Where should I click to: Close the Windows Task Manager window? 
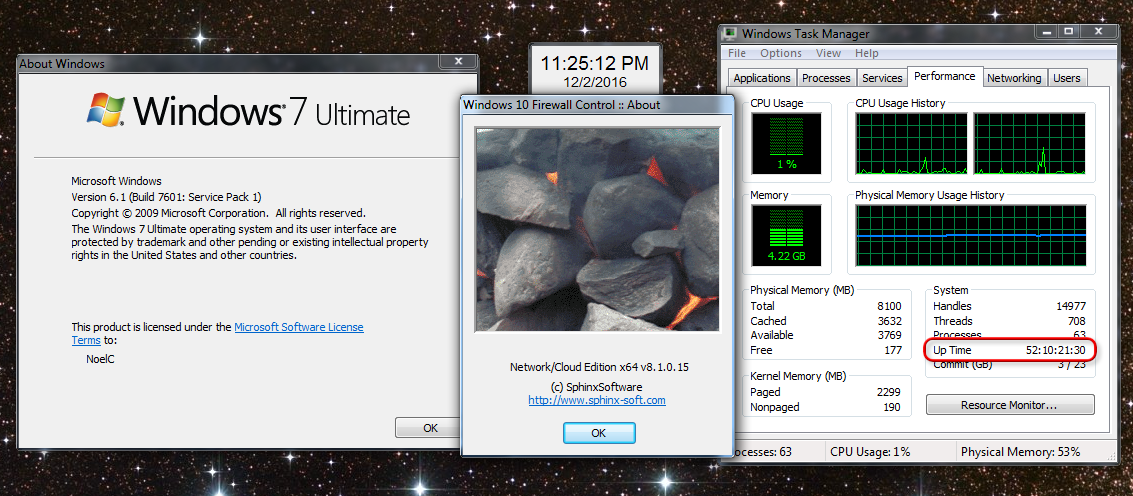[x=1100, y=31]
